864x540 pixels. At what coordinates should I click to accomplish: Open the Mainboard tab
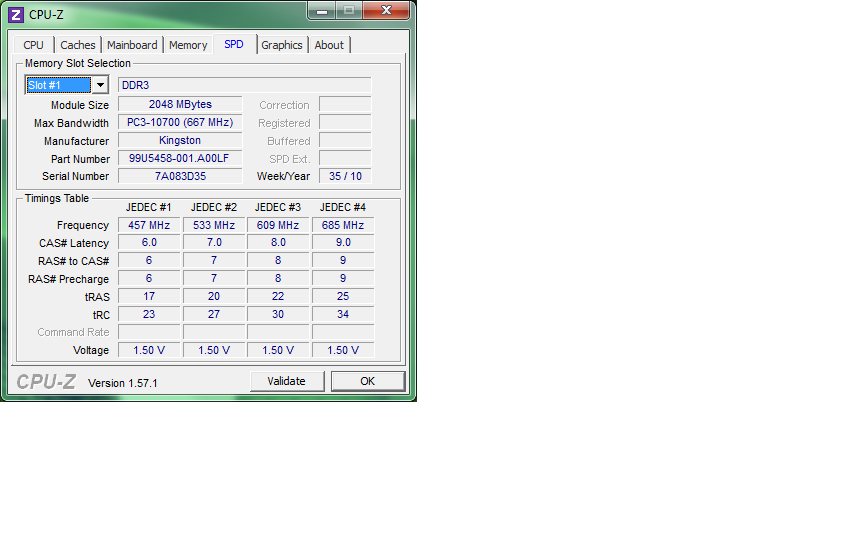coord(132,45)
